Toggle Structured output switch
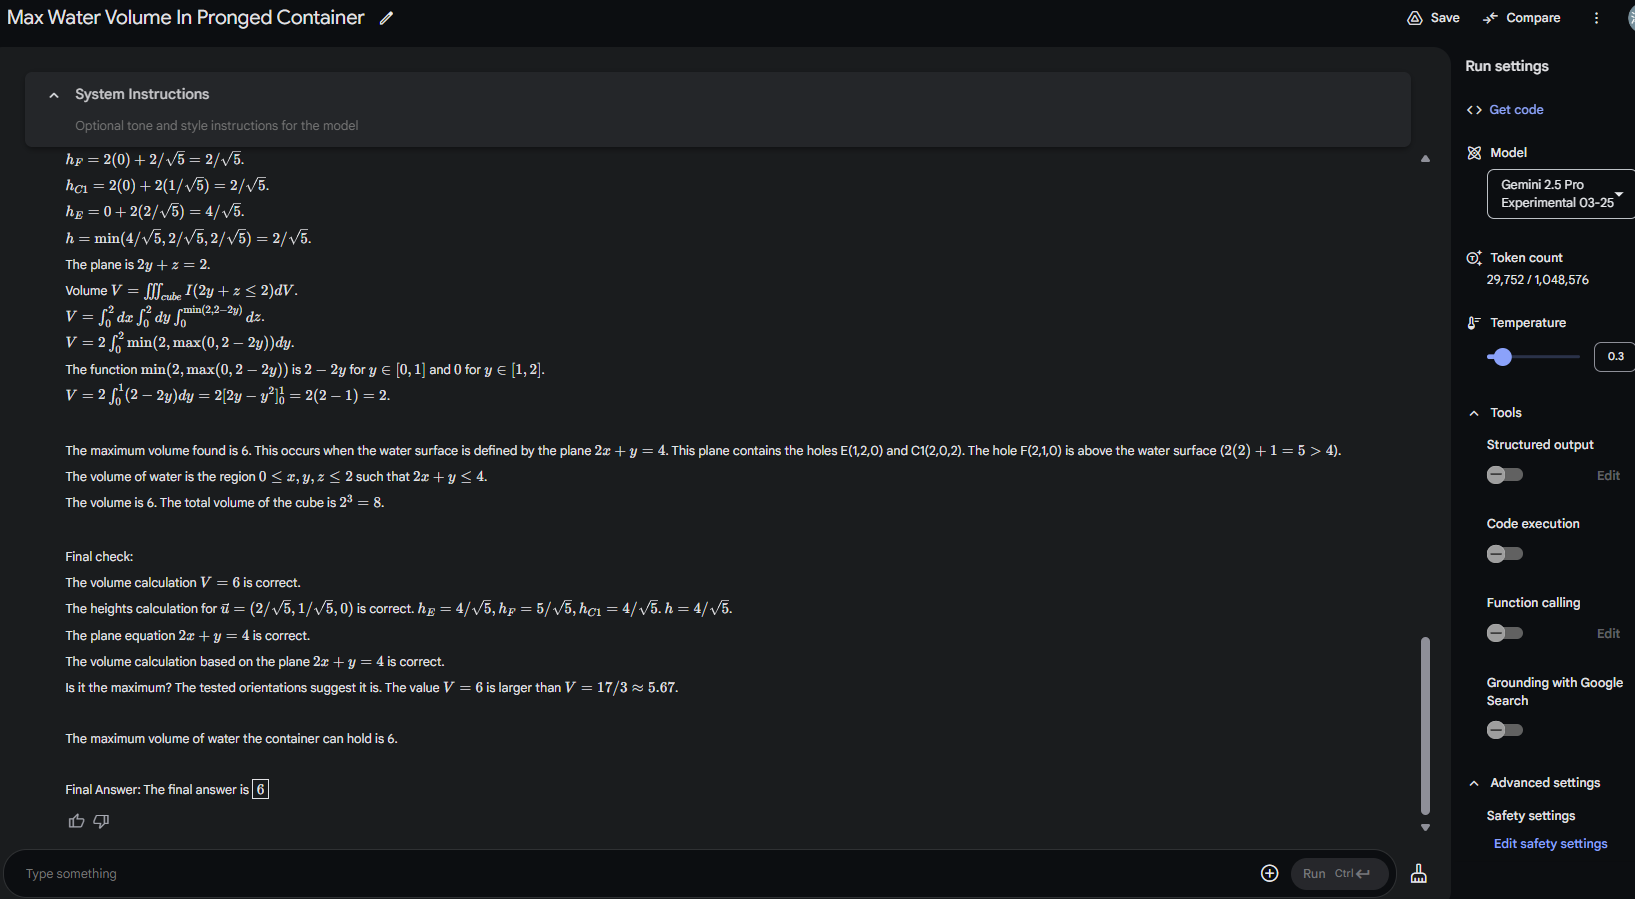 [1504, 475]
